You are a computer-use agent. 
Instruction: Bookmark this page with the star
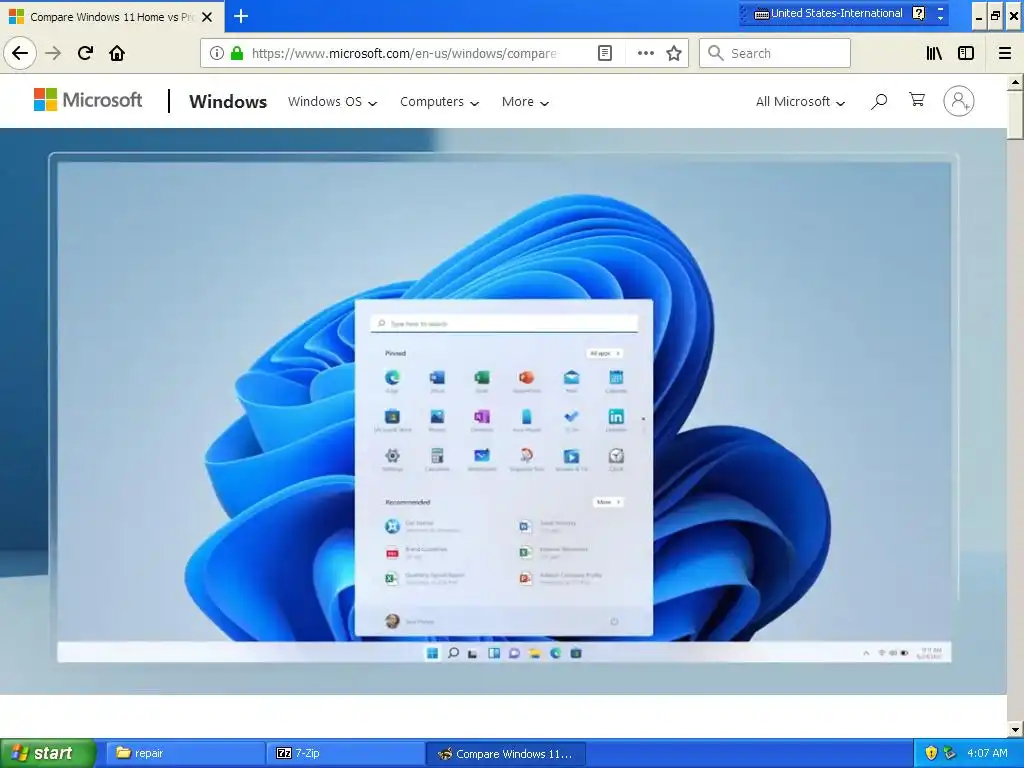[x=674, y=53]
